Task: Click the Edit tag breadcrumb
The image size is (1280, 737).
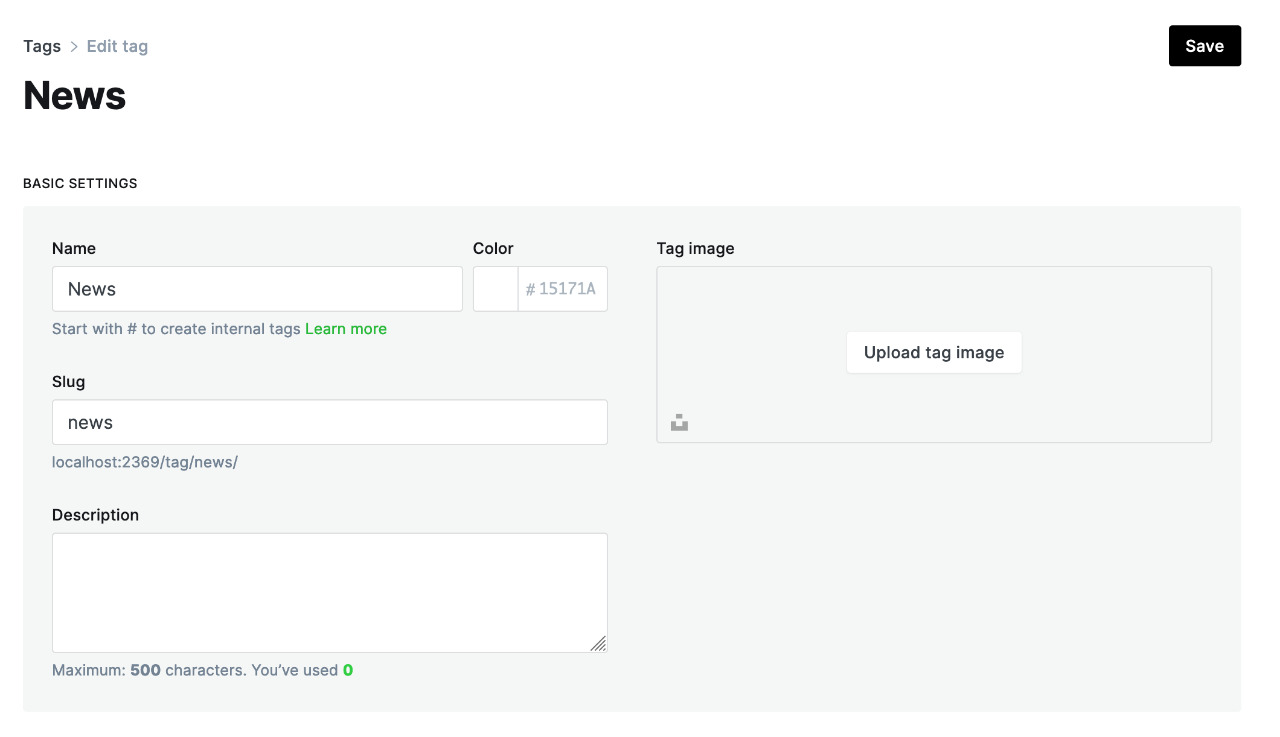Action: pyautogui.click(x=117, y=46)
